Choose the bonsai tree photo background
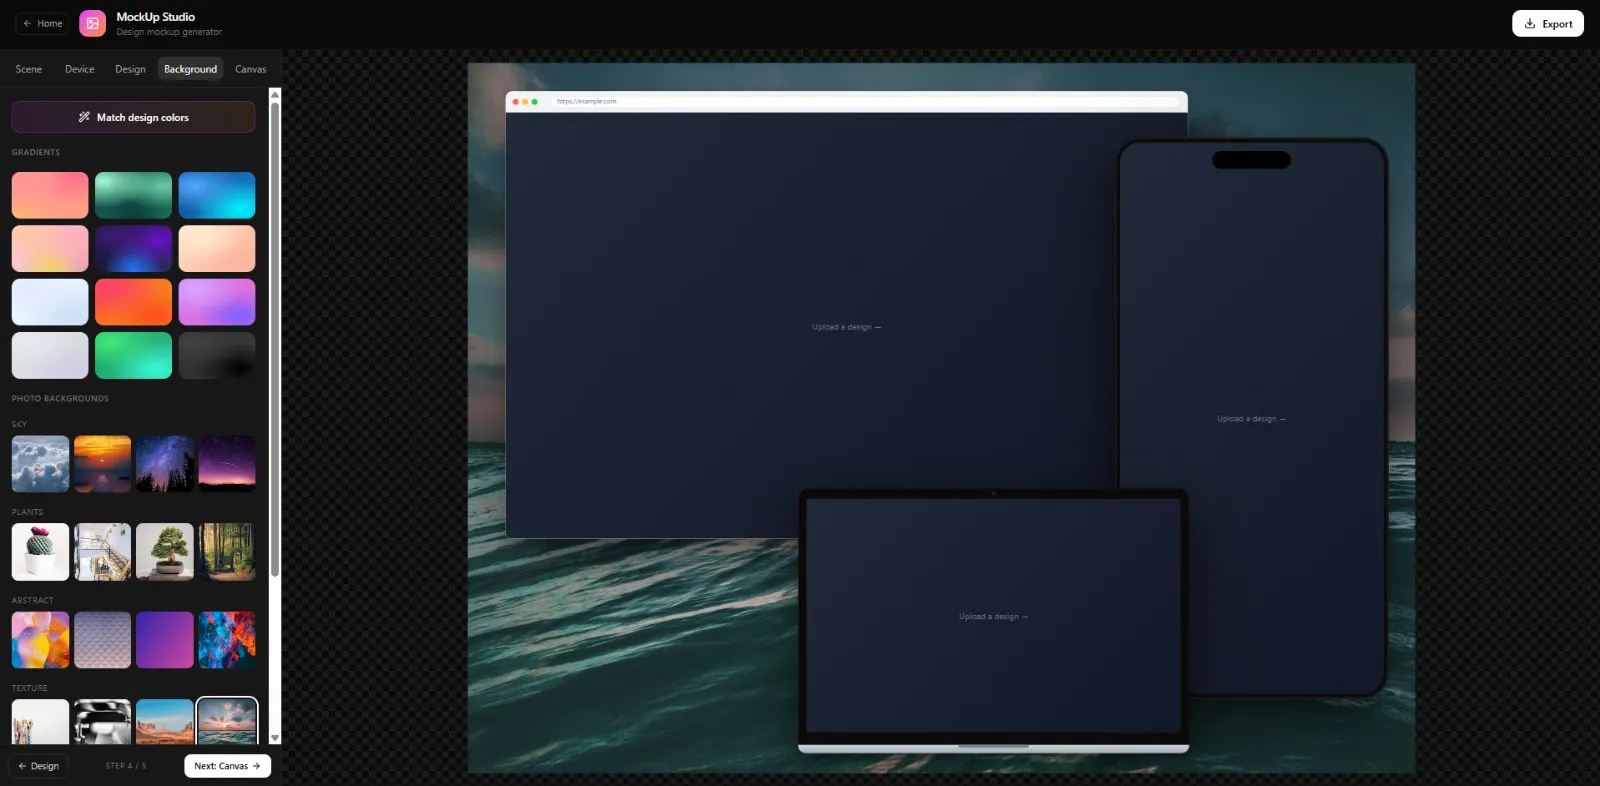Screen dimensions: 1600x786 point(165,552)
